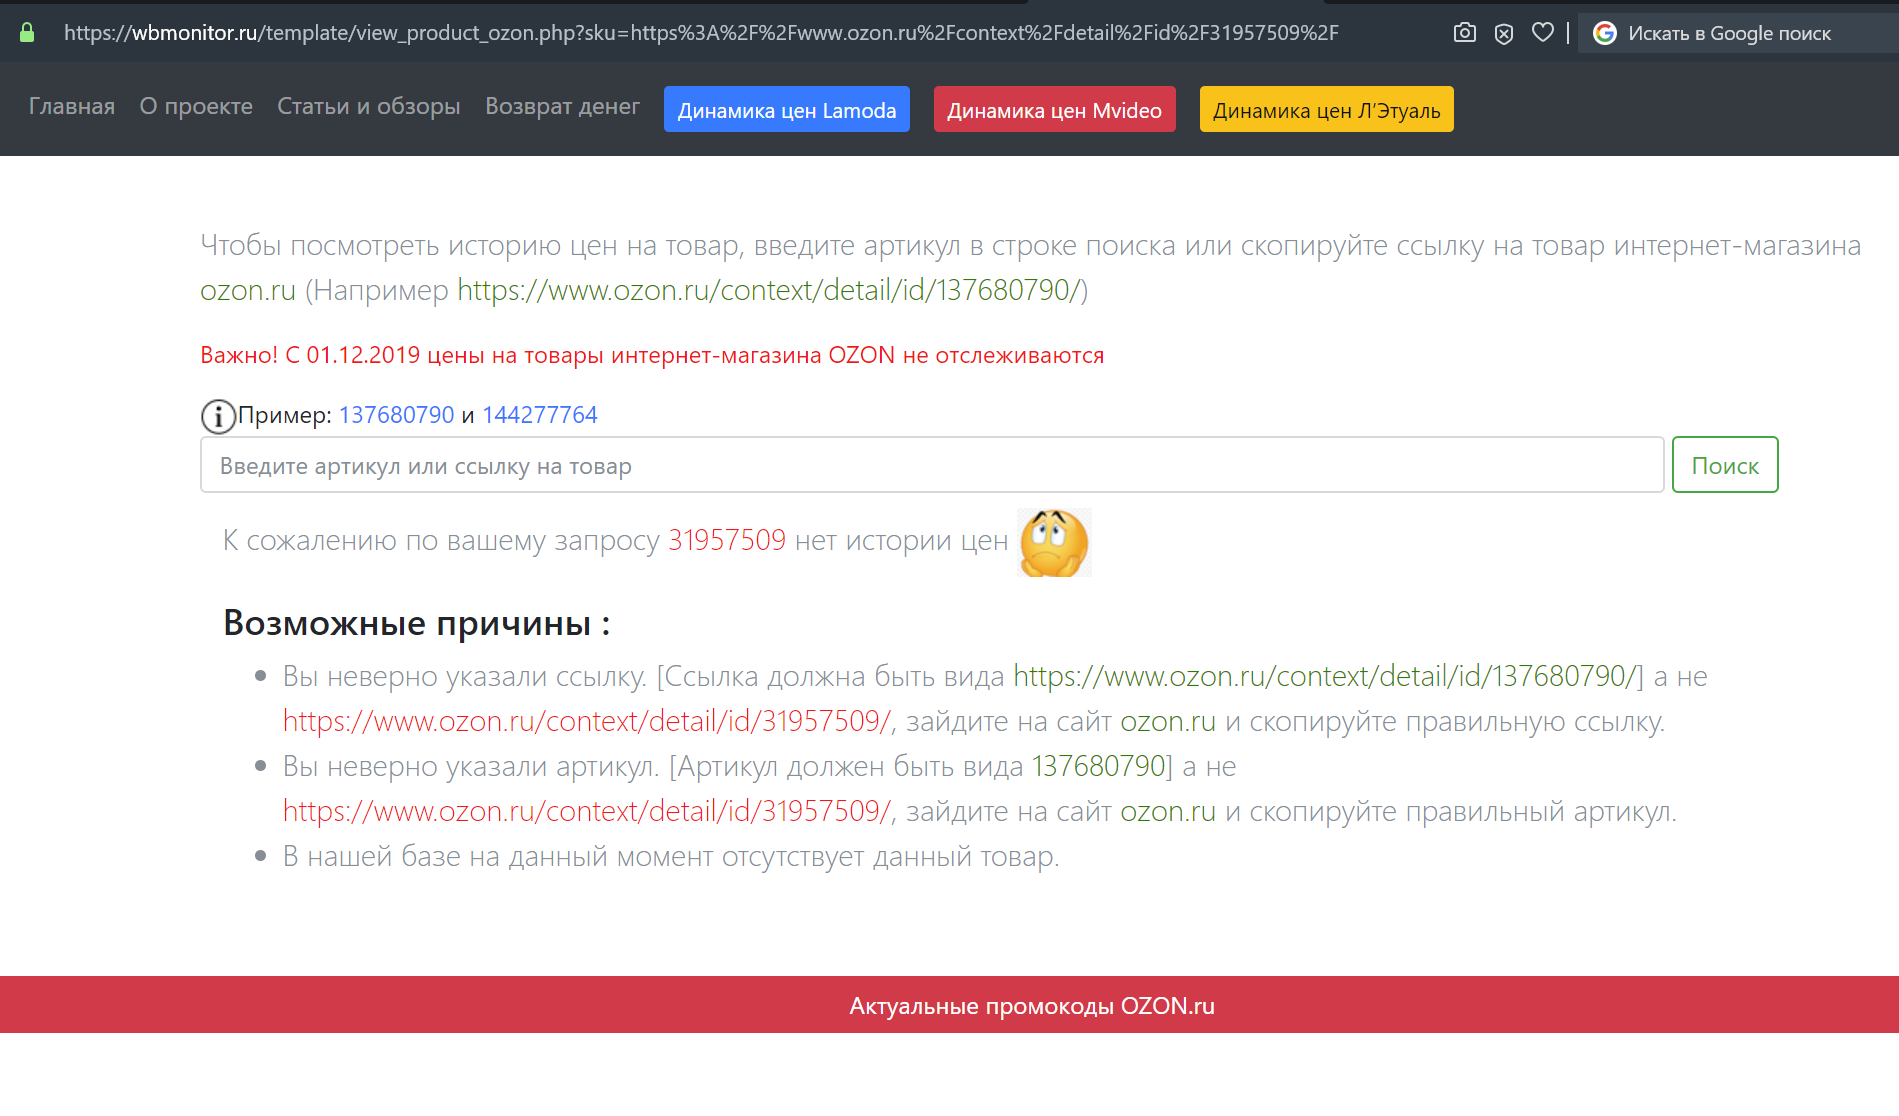Click the Поиск search button
The image size is (1899, 1116).
[1725, 465]
